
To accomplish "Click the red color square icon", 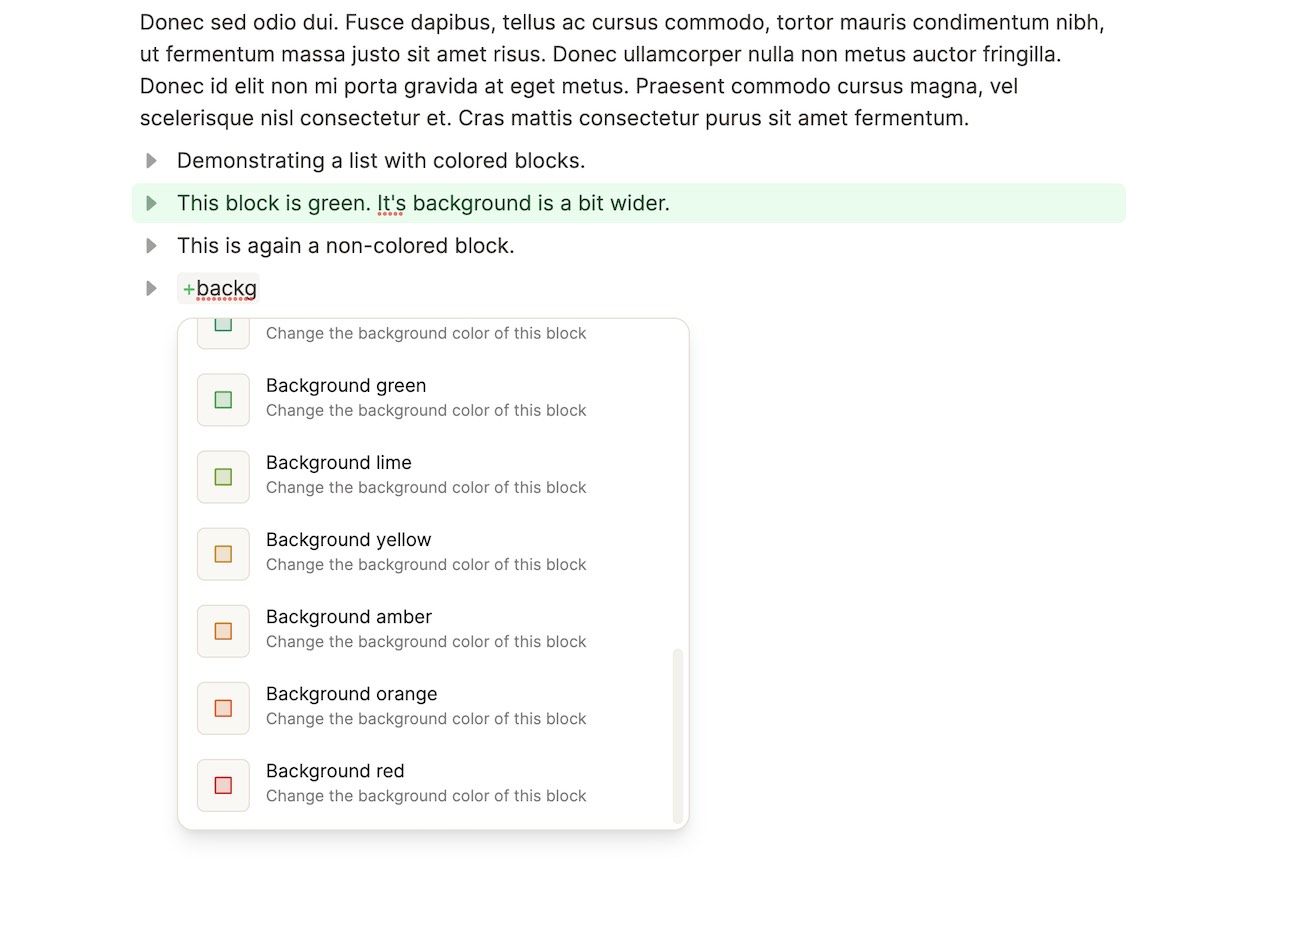I will pos(222,785).
